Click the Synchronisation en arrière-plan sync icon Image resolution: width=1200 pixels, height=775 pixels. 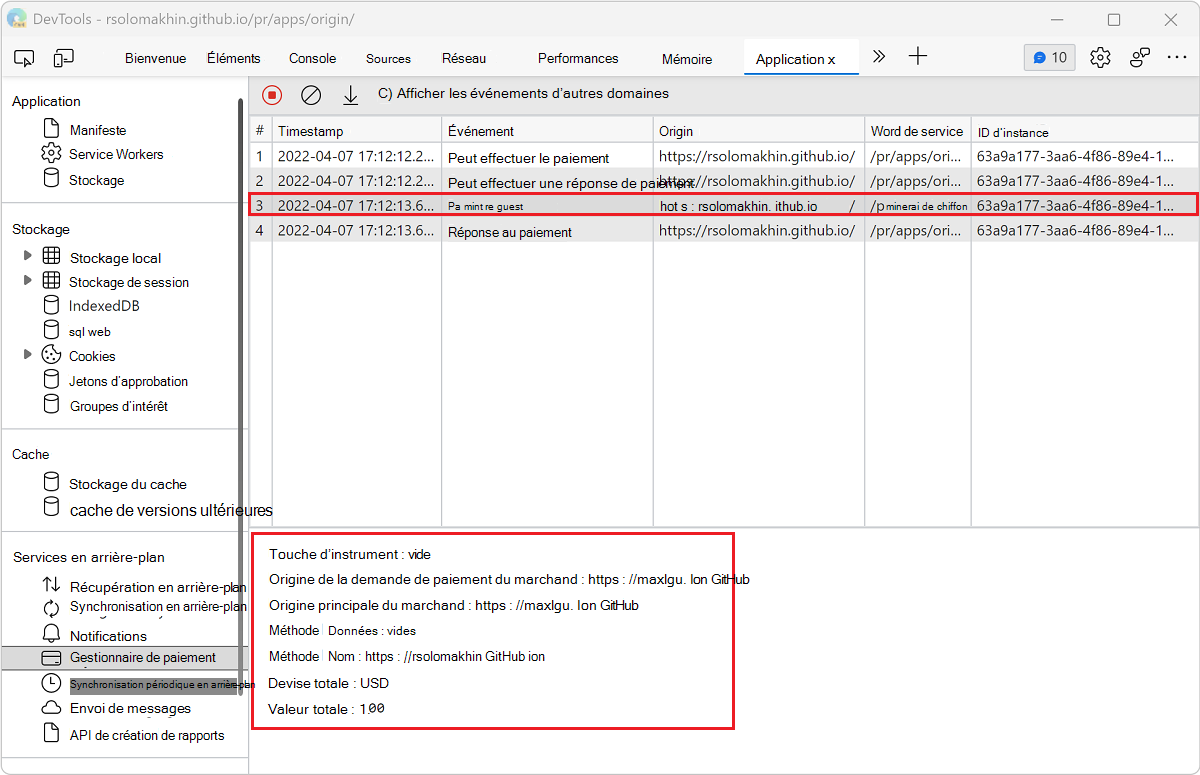(x=51, y=608)
